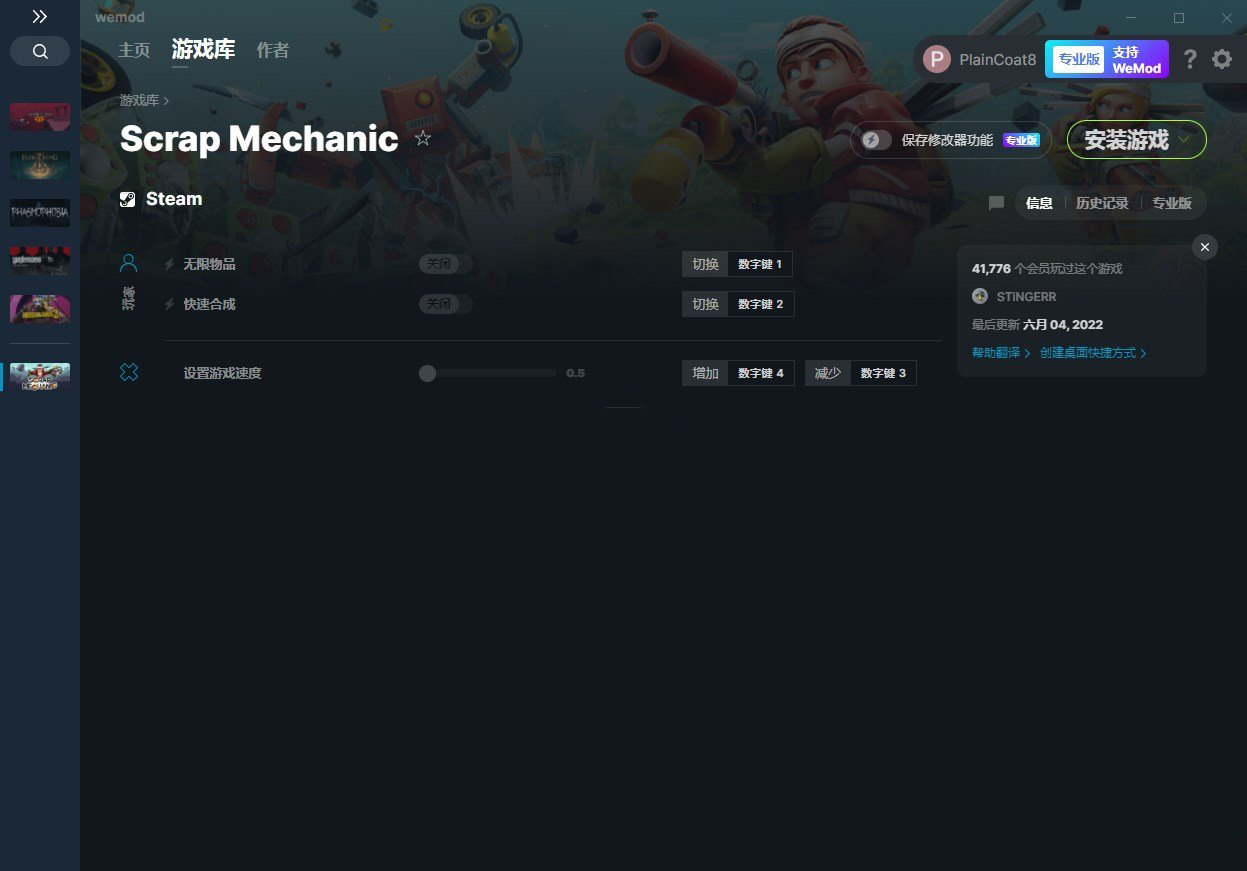Screen dimensions: 1247x871
Task: Open the Phasmophobia game thumbnail
Action: click(40, 213)
